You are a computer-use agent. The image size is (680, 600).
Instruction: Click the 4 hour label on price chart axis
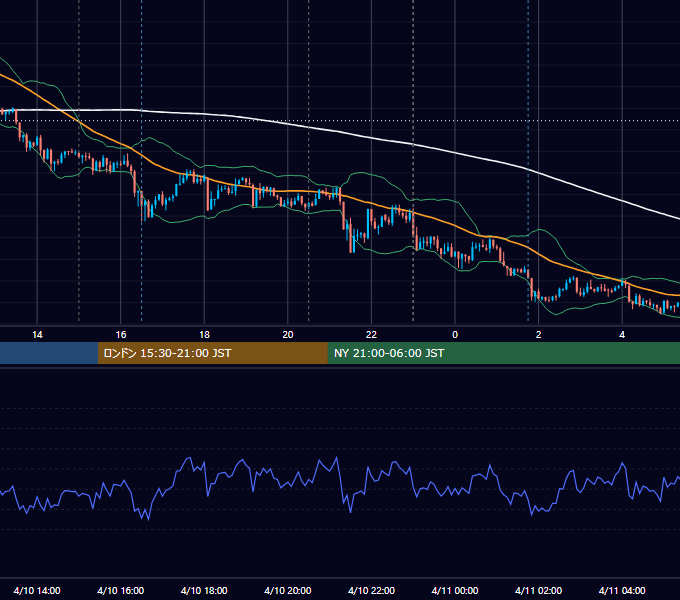point(622,335)
